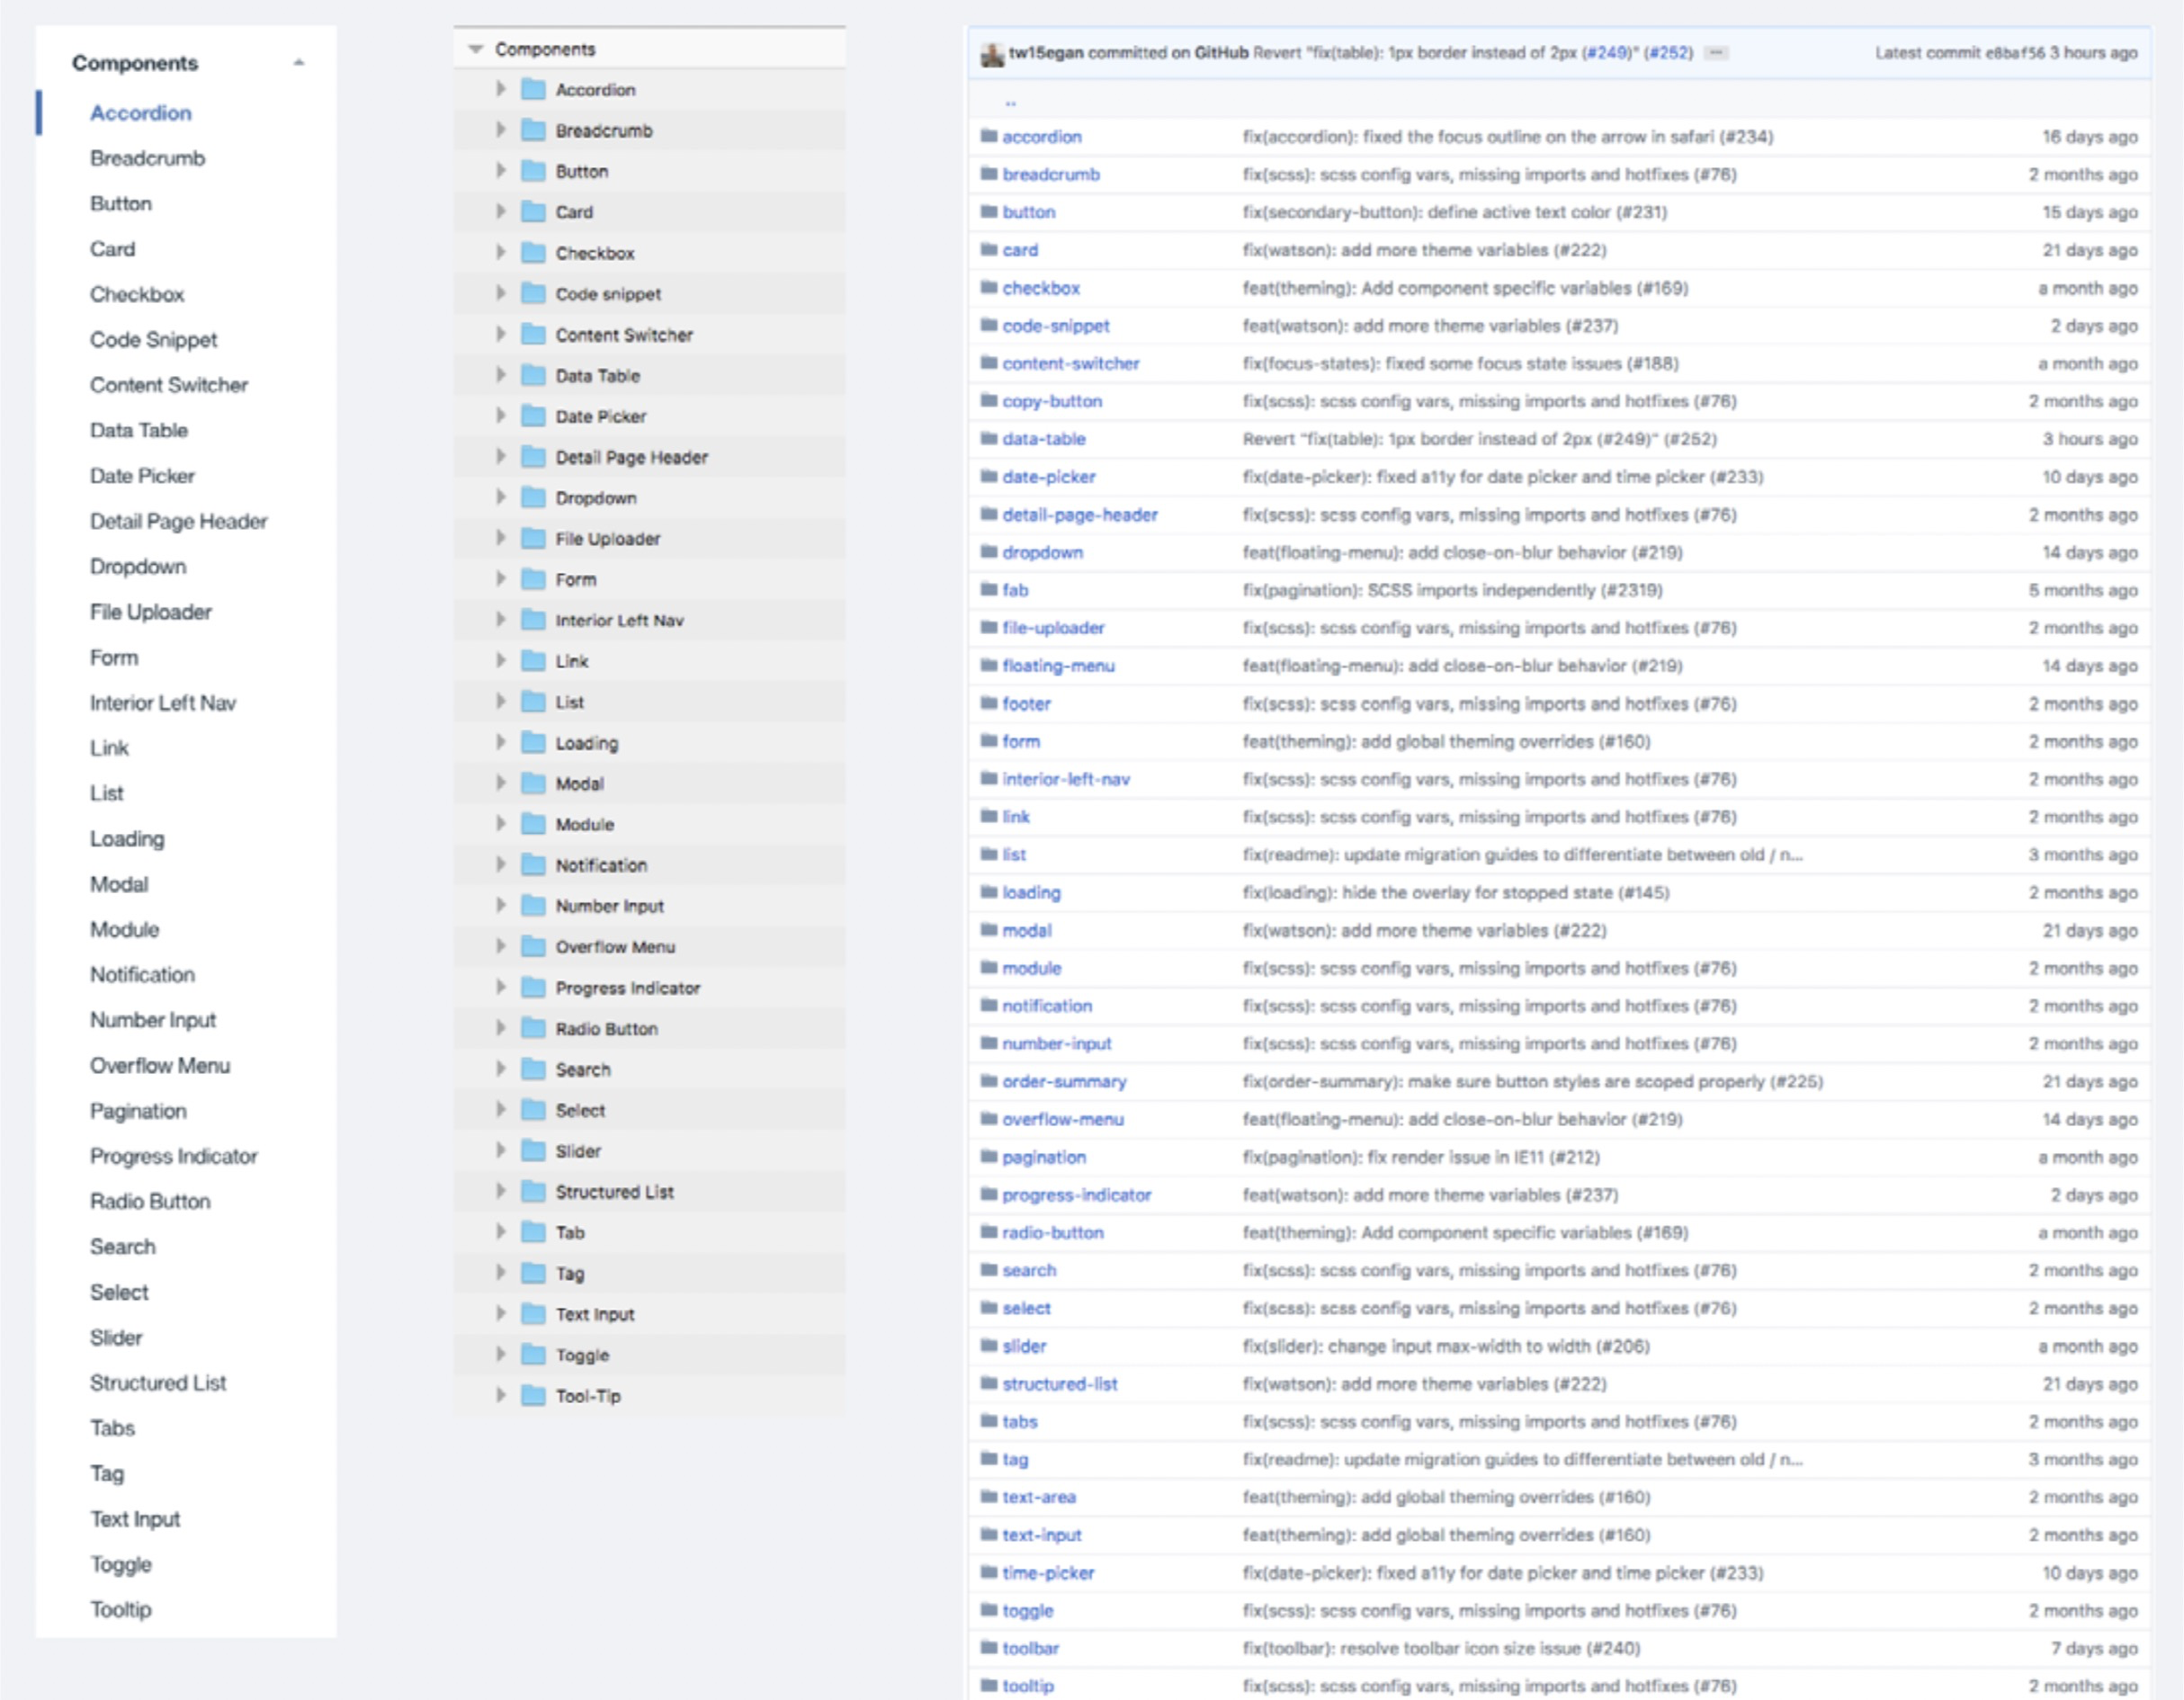2184x1700 pixels.
Task: Select Pagination in the sidebar menu
Action: 138,1111
